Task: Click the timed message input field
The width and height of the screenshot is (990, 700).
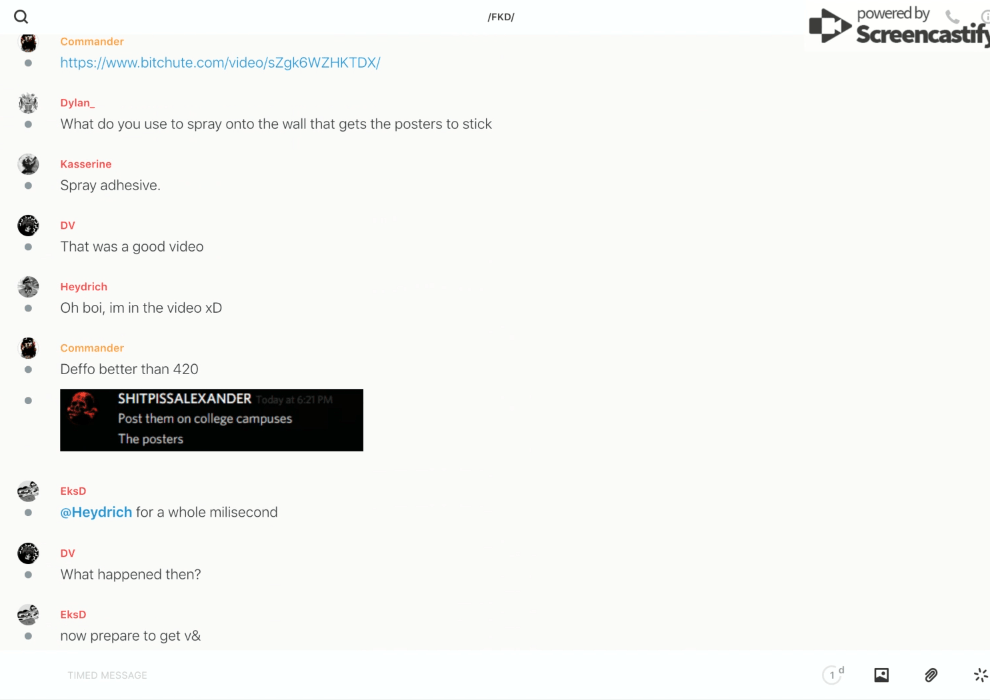Action: coord(400,675)
